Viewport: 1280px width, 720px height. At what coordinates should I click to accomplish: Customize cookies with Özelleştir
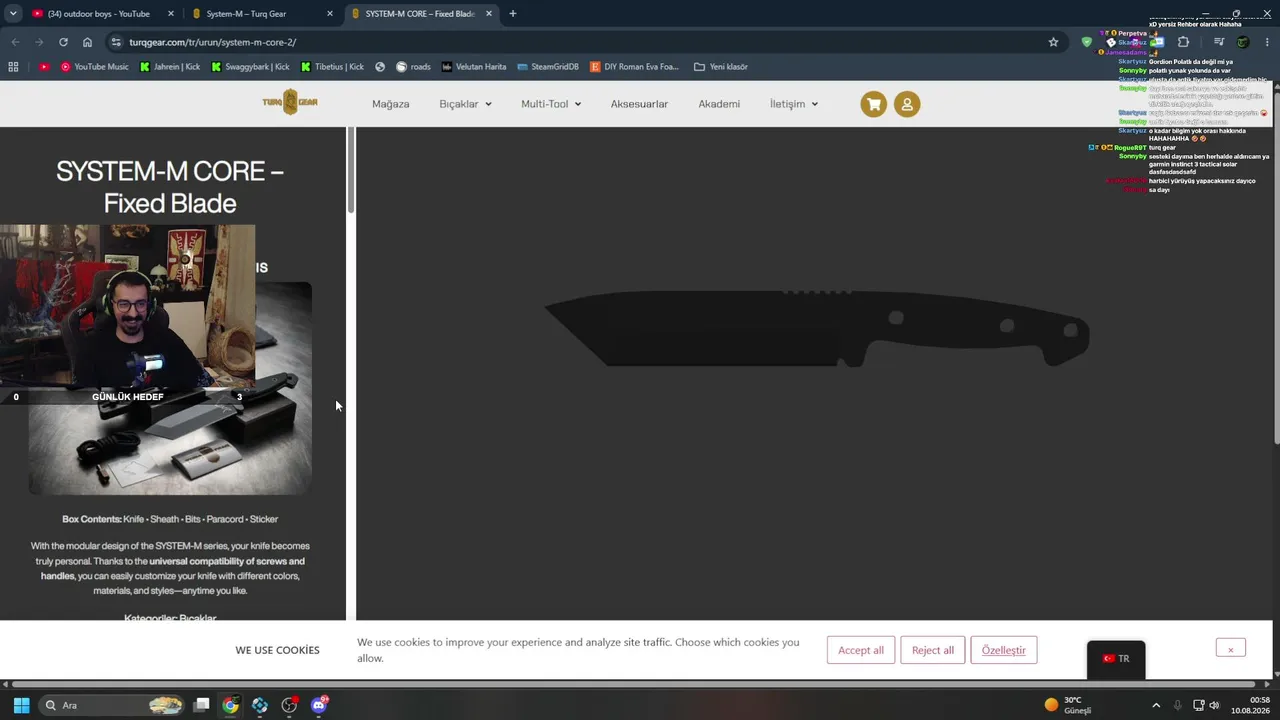point(1004,650)
